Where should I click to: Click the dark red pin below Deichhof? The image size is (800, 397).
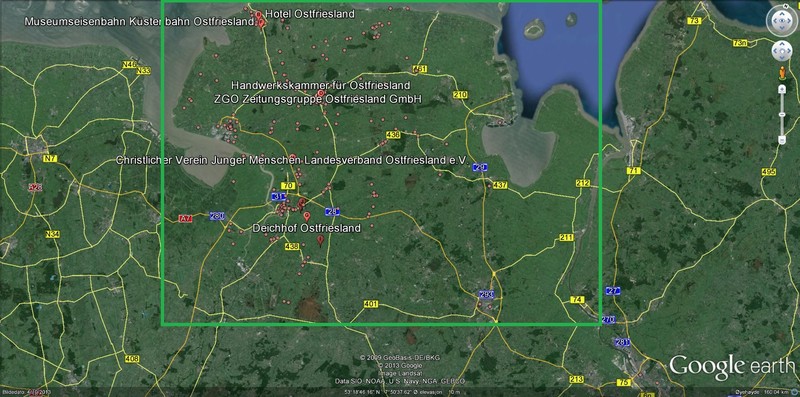pos(320,241)
